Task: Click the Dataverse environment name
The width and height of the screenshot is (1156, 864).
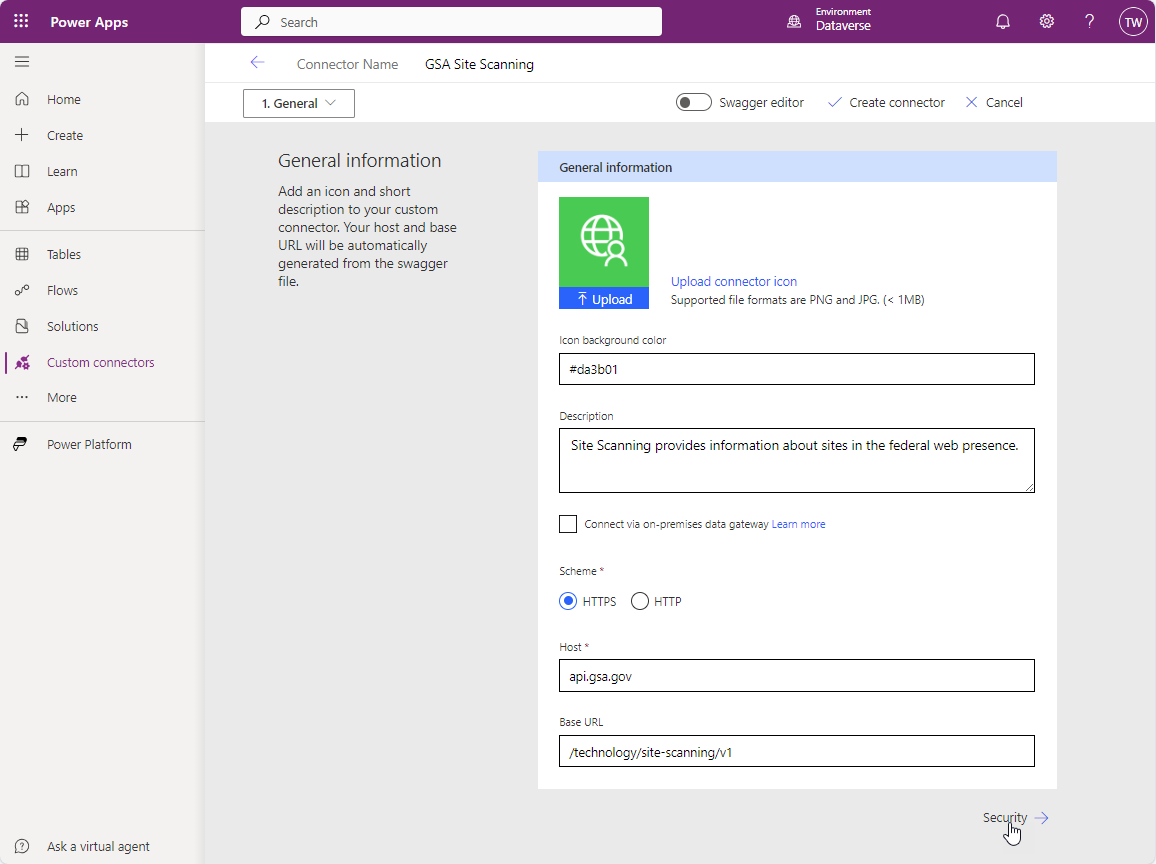Action: click(x=843, y=26)
